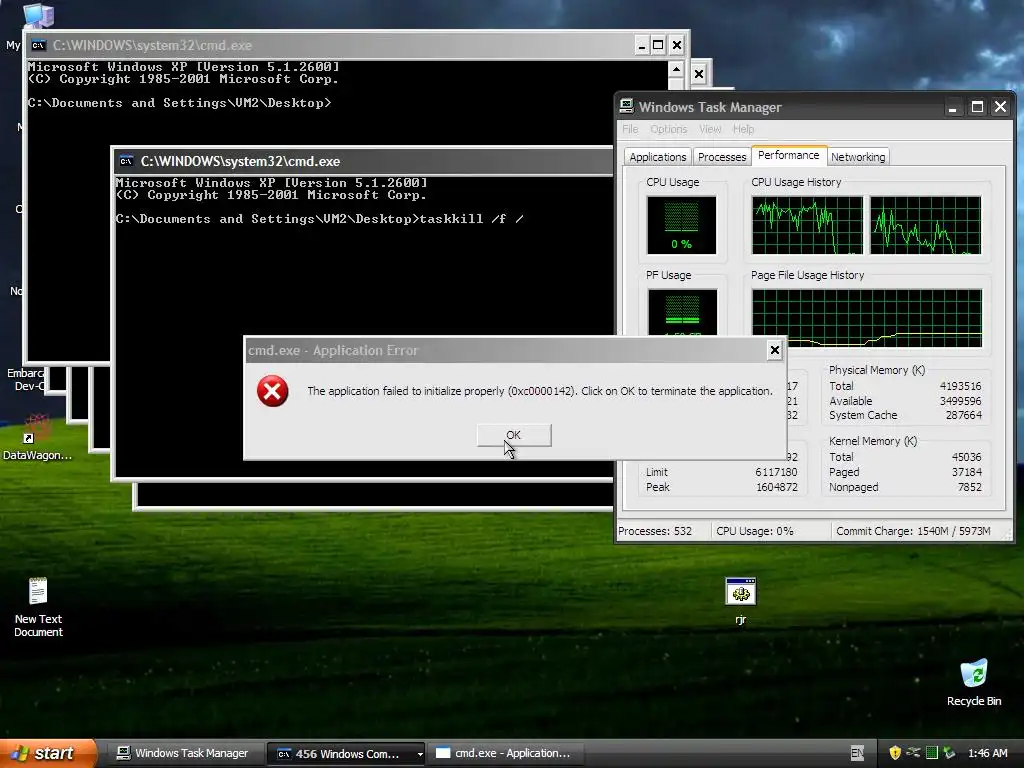Click the Physical Memory Total value 4193516

[960, 386]
